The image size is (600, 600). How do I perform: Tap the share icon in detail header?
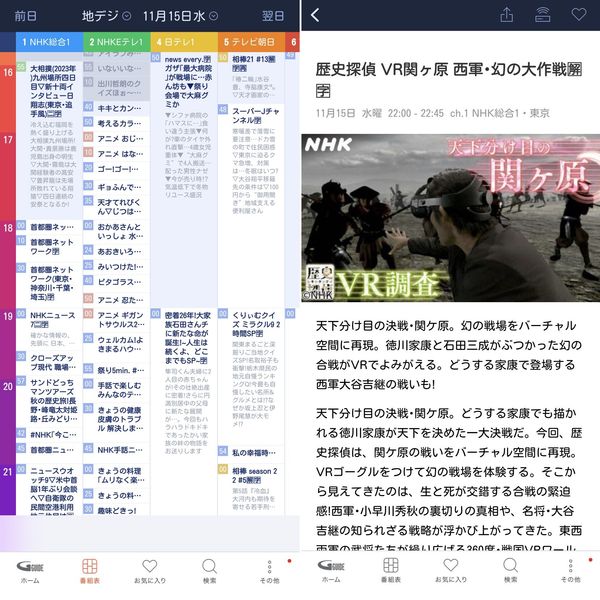(x=506, y=15)
